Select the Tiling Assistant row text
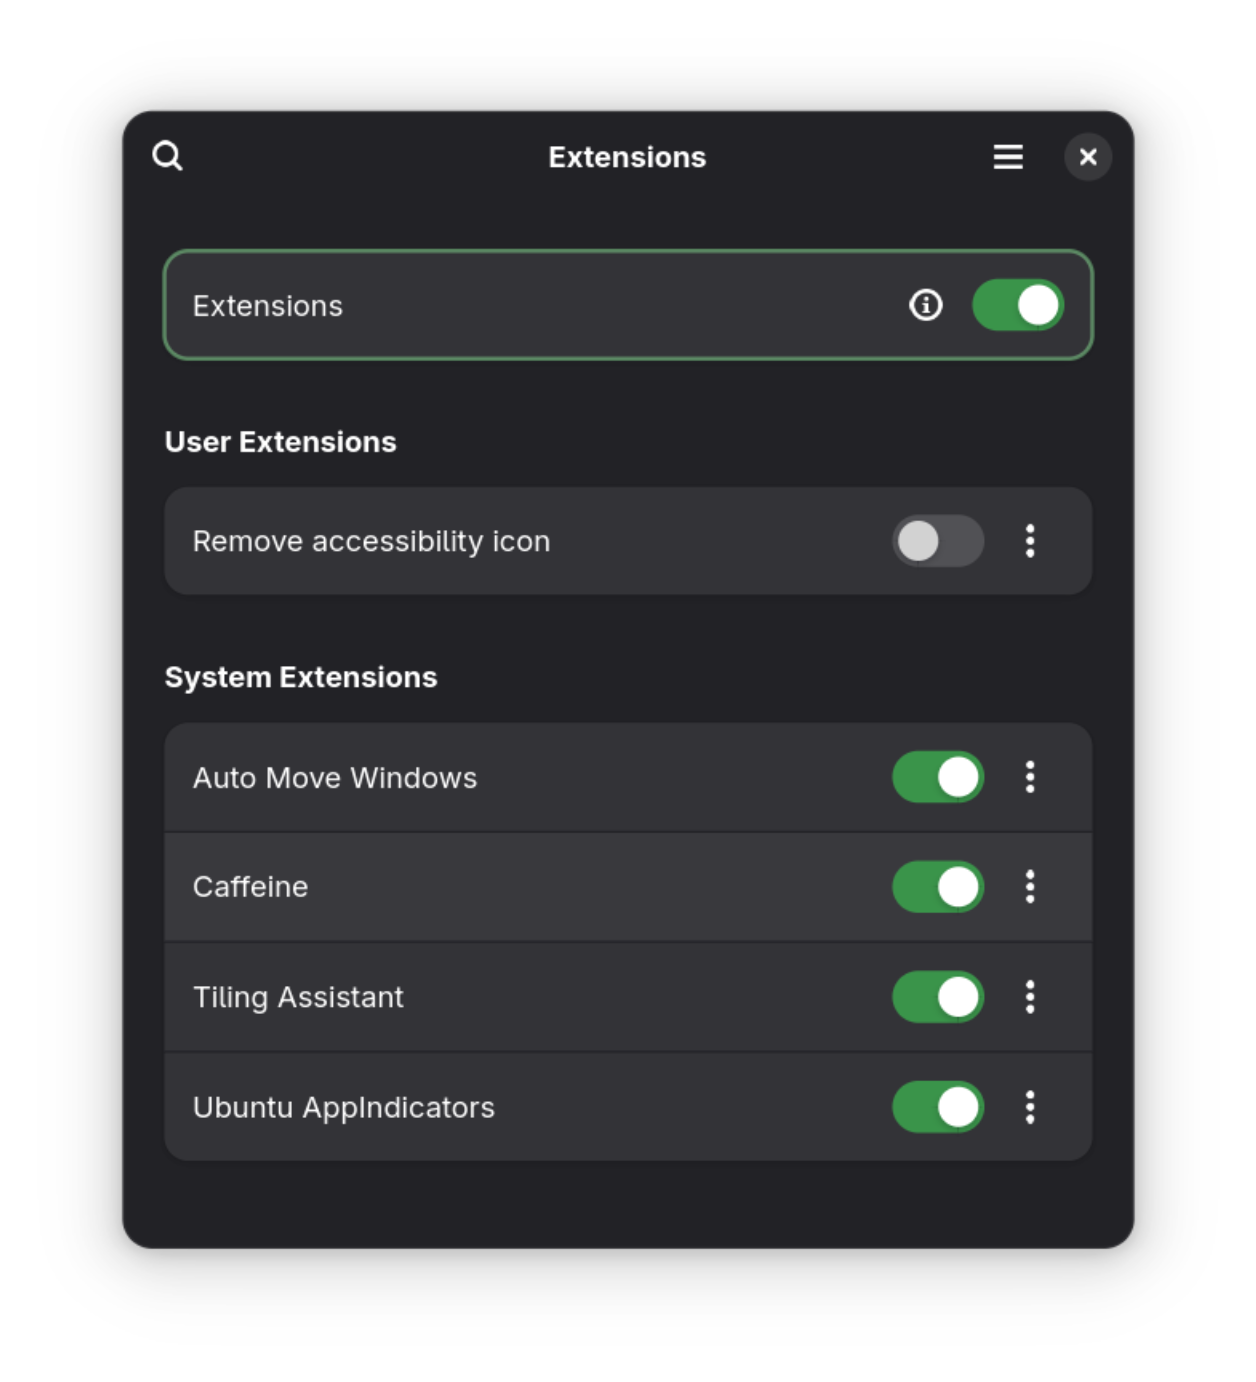The height and width of the screenshot is (1382, 1256). pos(298,997)
